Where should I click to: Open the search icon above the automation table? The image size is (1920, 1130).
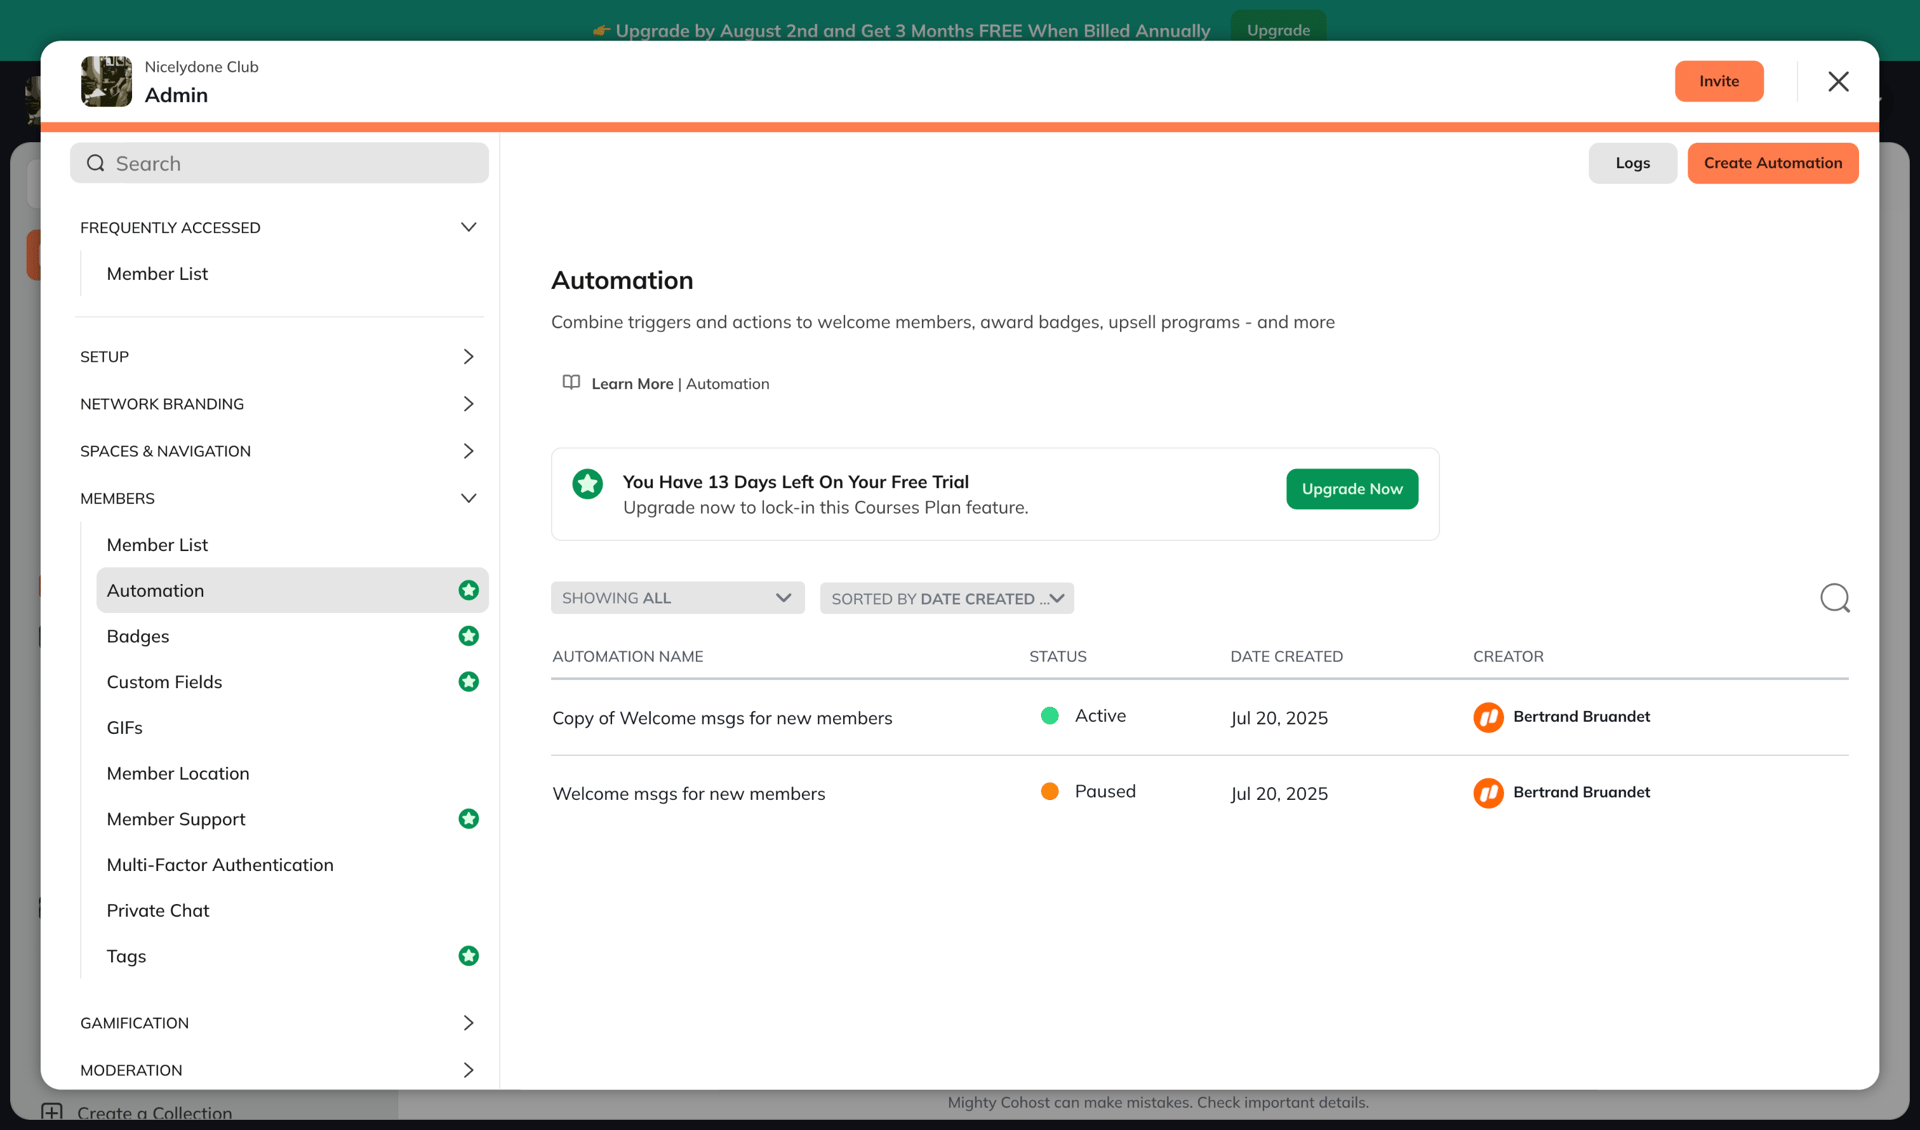pyautogui.click(x=1835, y=597)
